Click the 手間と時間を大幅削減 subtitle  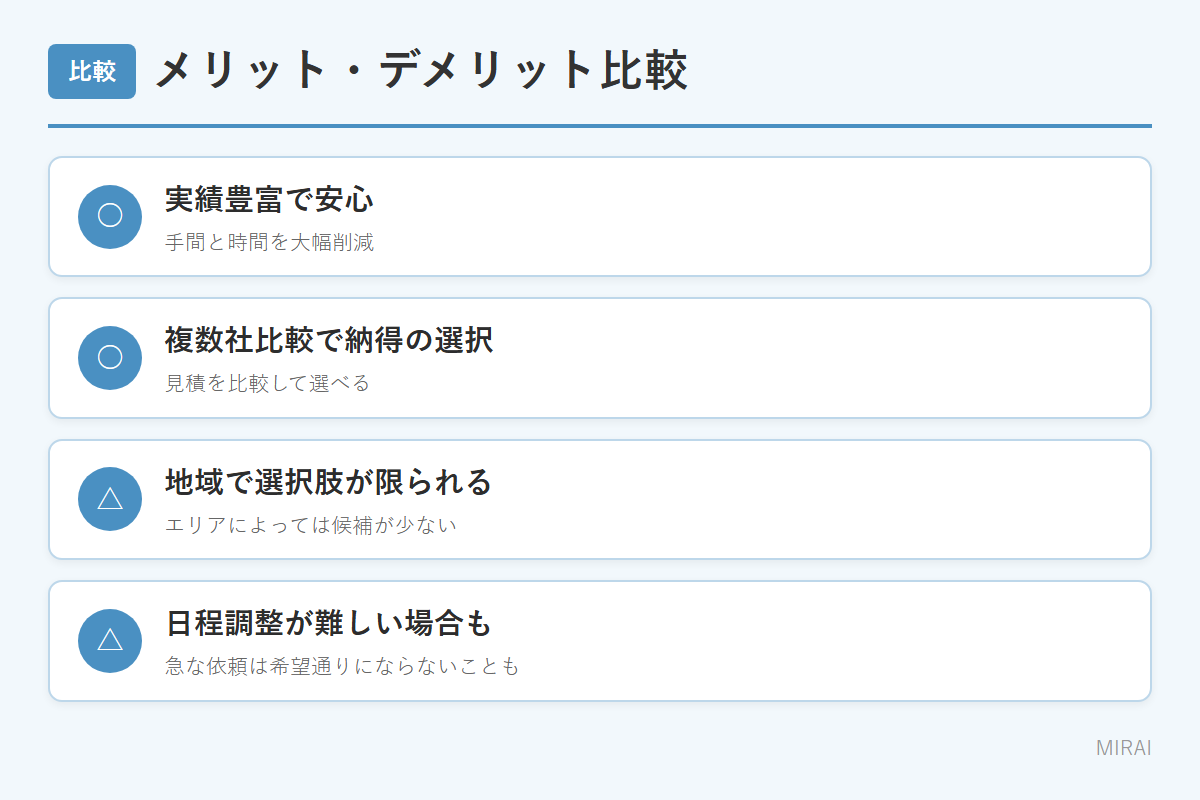click(x=269, y=242)
